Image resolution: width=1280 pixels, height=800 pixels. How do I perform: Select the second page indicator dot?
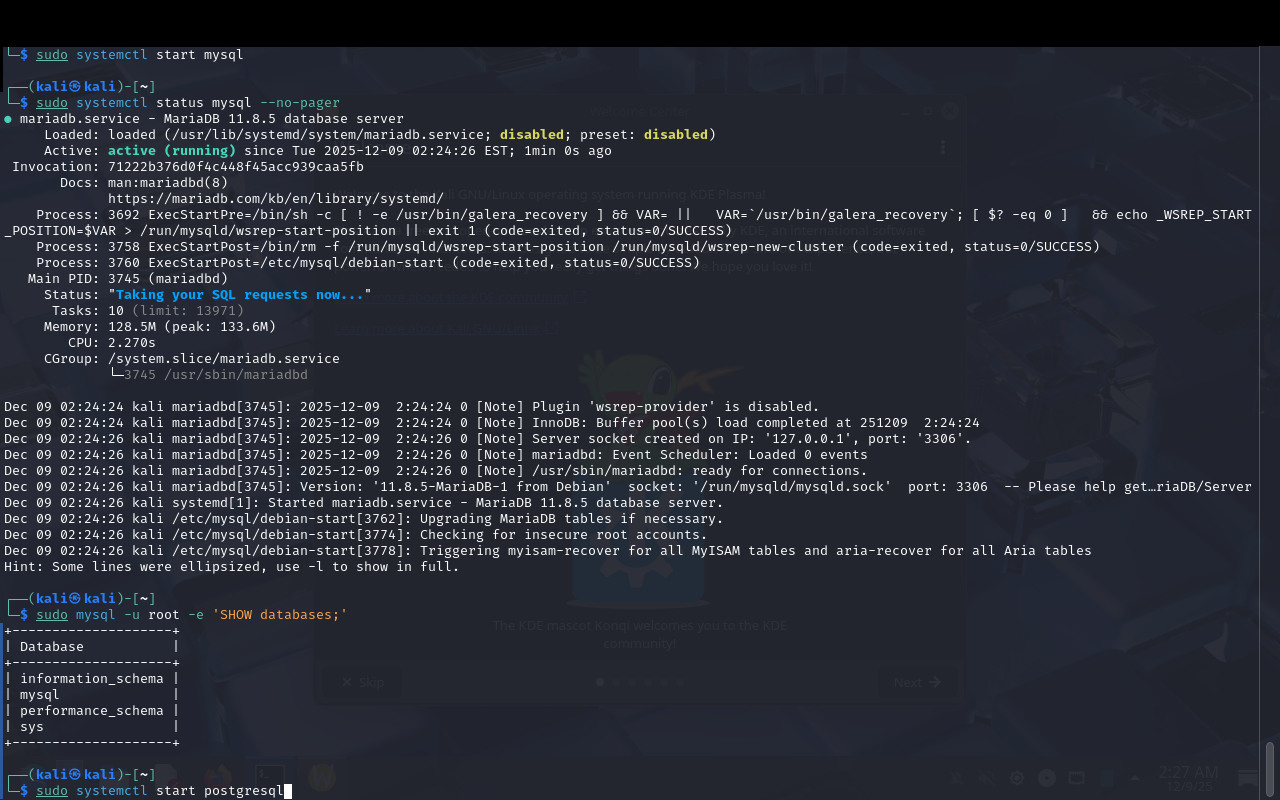tap(615, 682)
